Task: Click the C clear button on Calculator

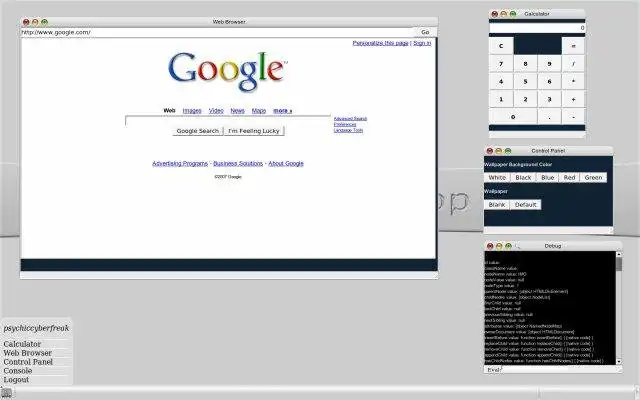Action: pos(501,46)
